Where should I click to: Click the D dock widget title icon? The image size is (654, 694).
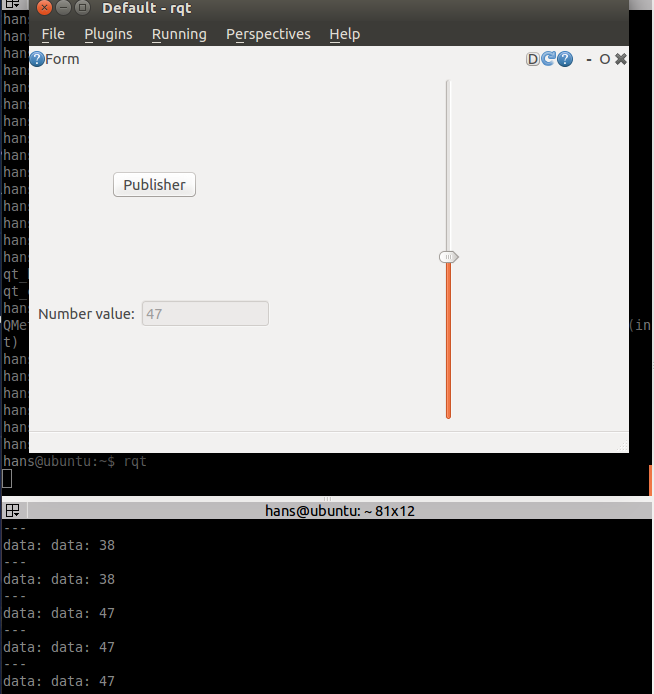pos(533,59)
